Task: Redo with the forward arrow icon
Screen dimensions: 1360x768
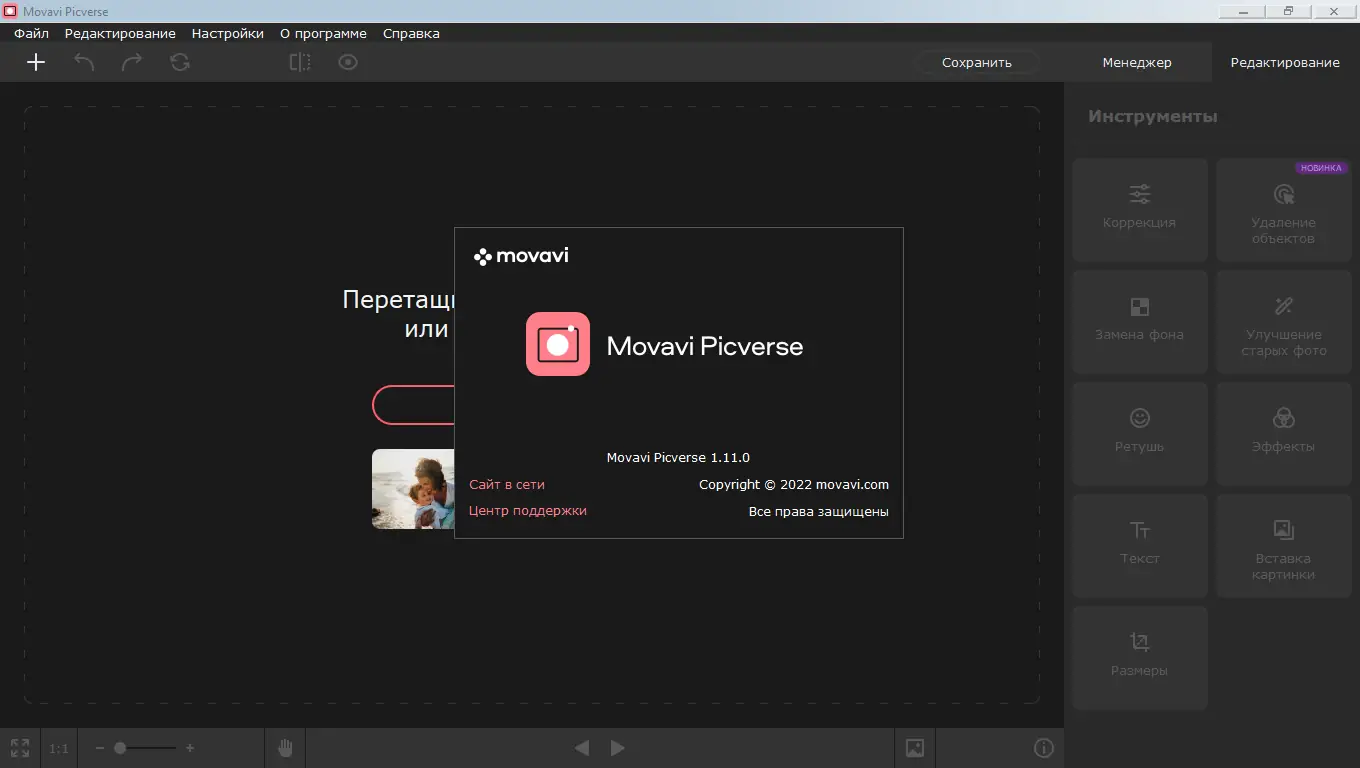Action: [132, 62]
